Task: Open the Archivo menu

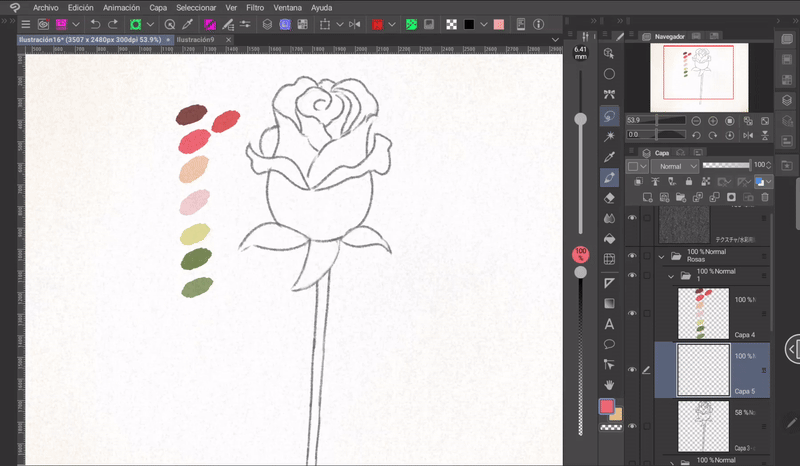Action: 45,7
